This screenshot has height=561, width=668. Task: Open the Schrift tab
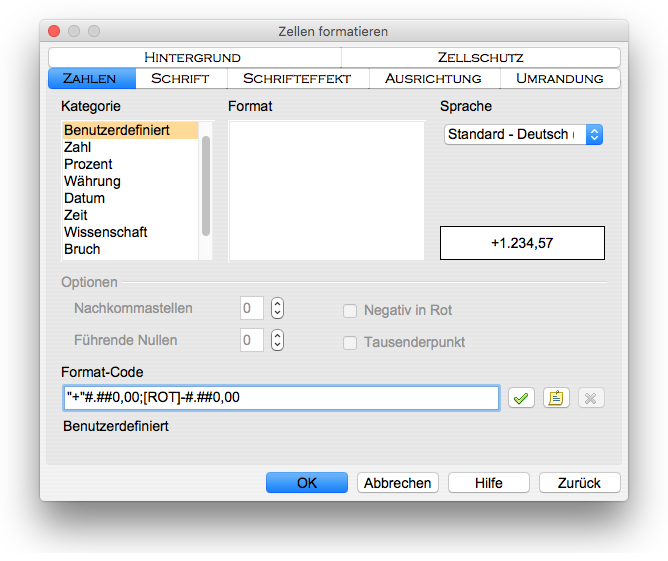[x=181, y=78]
